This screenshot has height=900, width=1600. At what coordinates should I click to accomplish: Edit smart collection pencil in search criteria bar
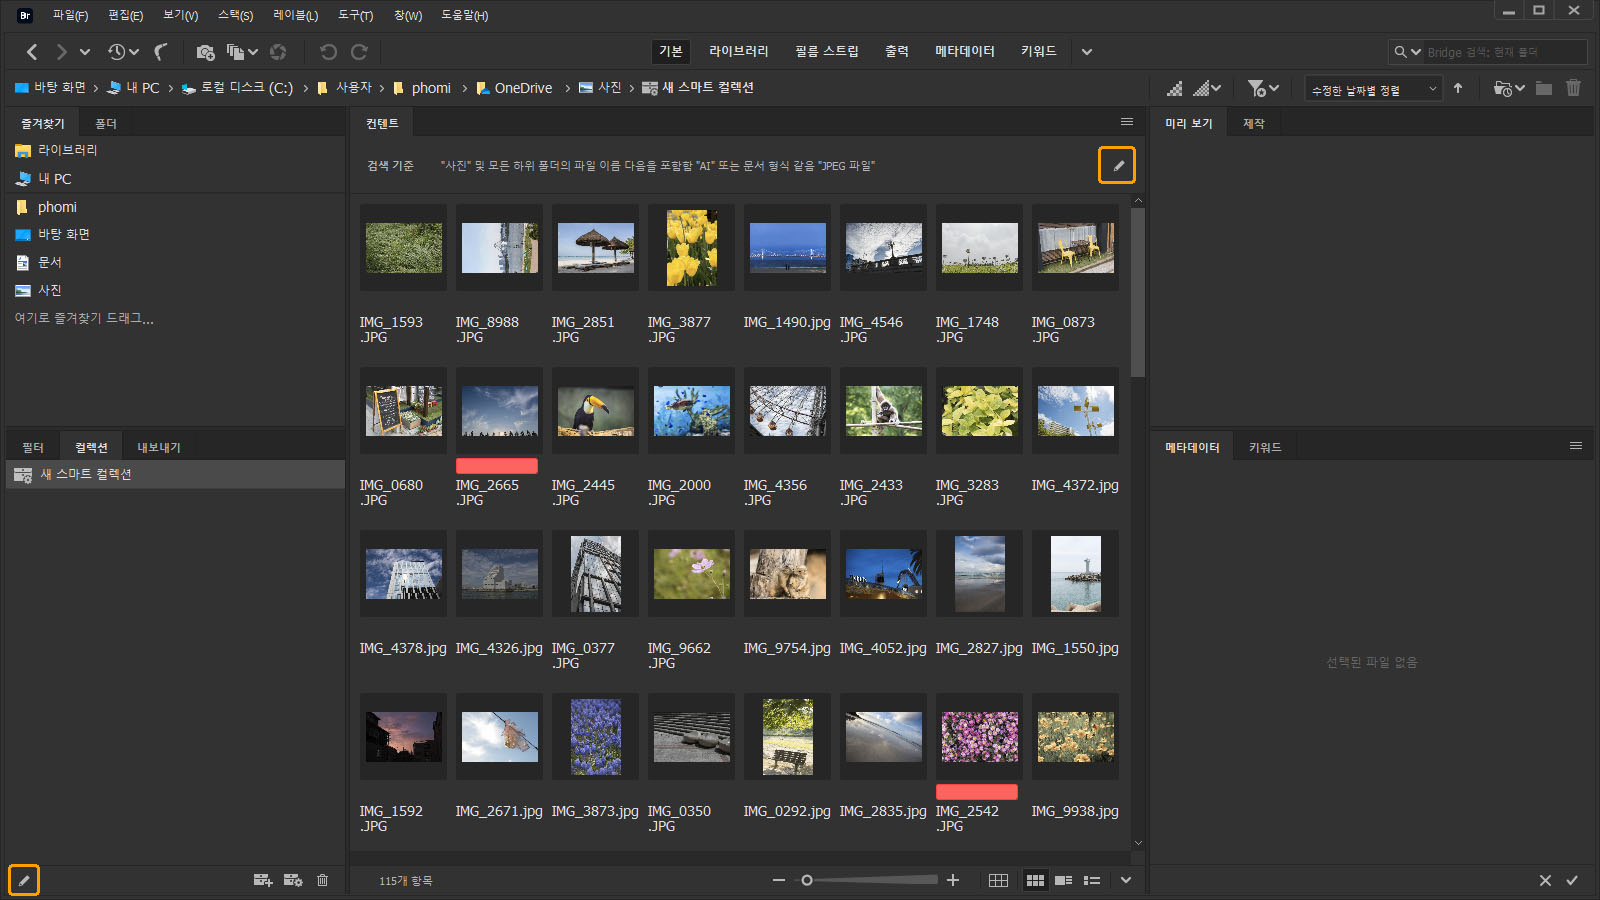tap(1117, 165)
